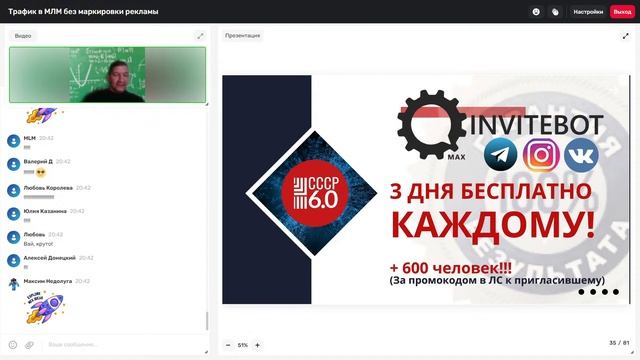The height and width of the screenshot is (360, 640).
Task: Click the slide counter 35 / 81
Action: coord(619,343)
